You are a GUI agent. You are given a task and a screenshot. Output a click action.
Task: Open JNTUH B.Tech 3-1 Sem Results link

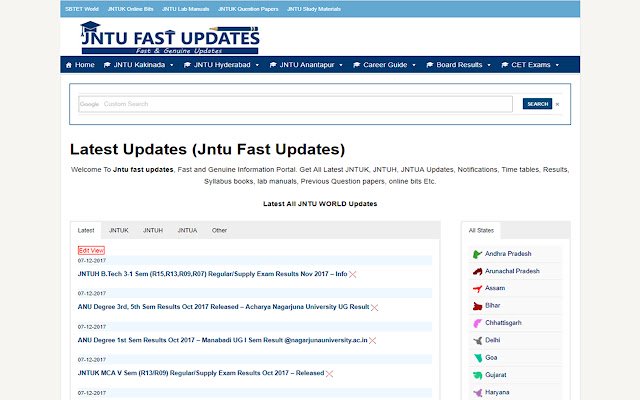212,274
